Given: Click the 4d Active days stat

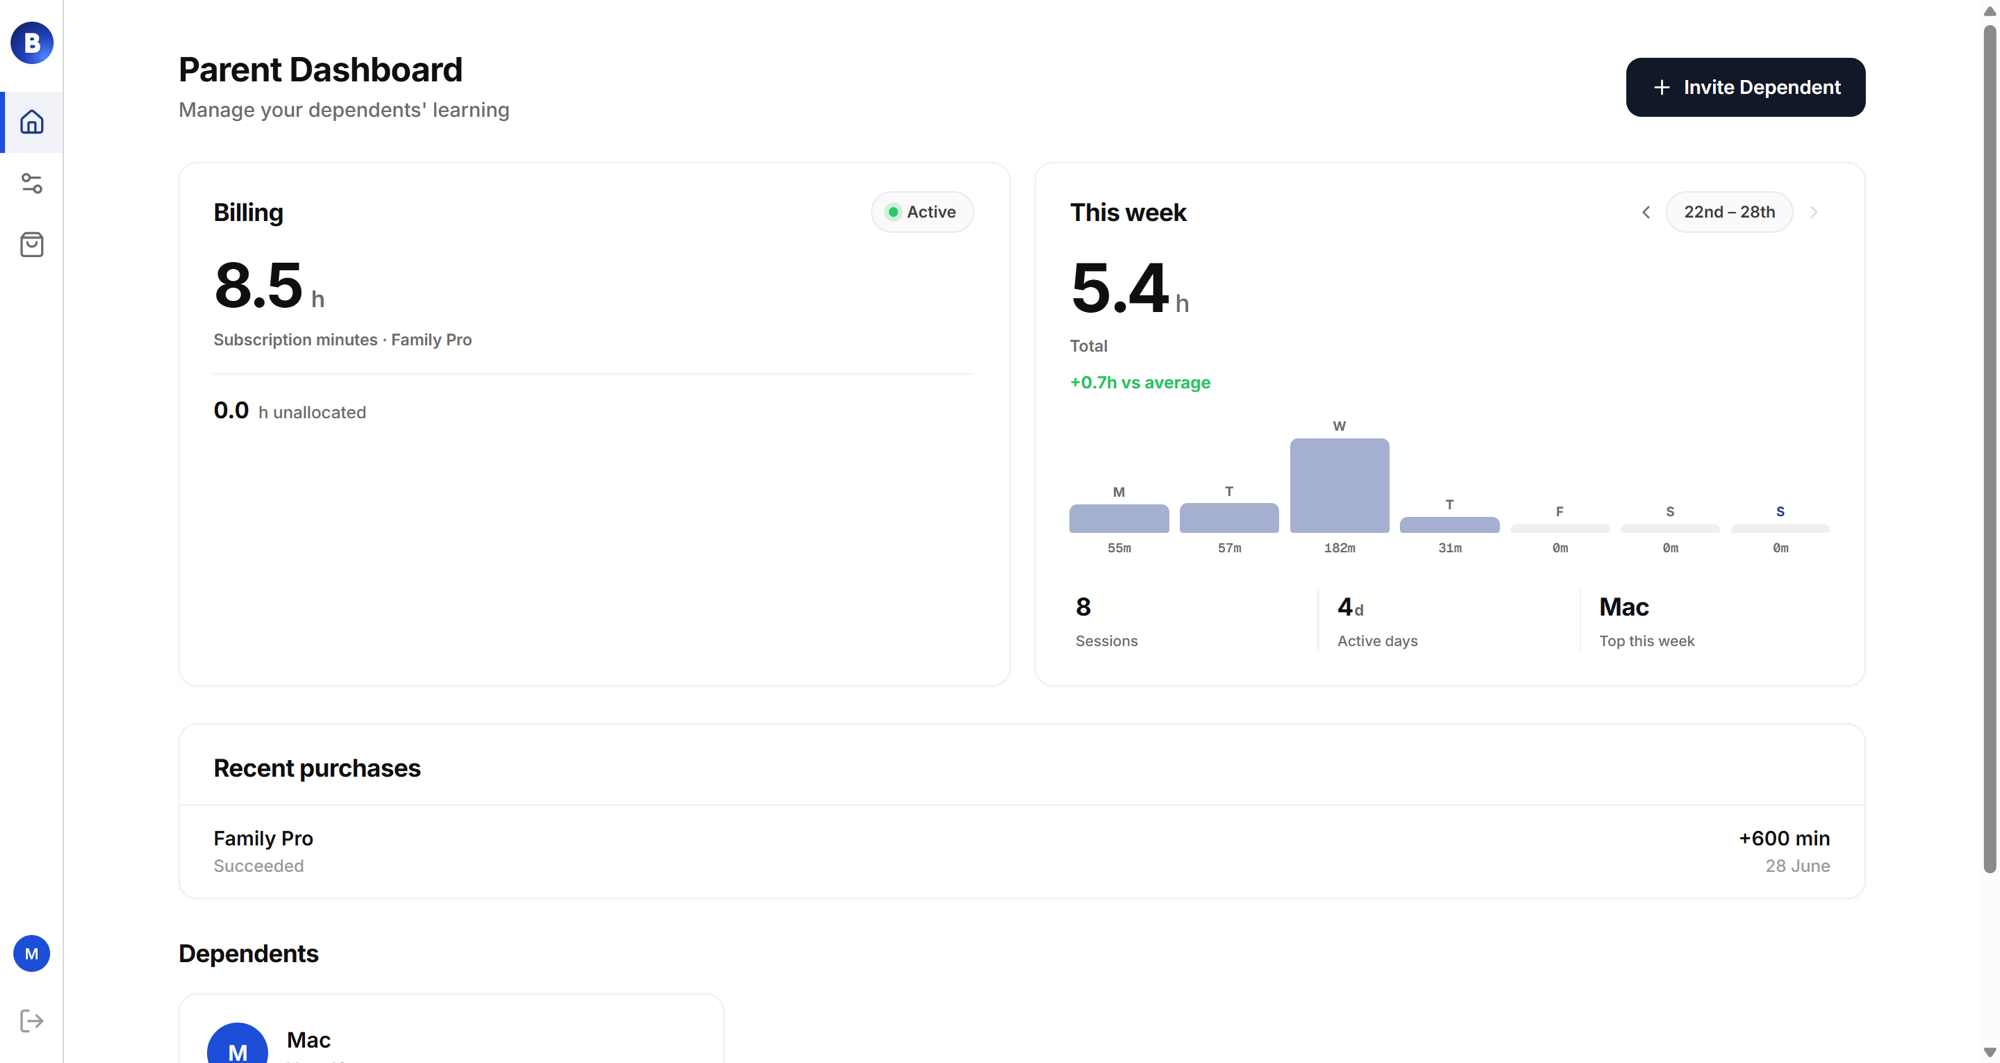Looking at the screenshot, I should pyautogui.click(x=1377, y=621).
